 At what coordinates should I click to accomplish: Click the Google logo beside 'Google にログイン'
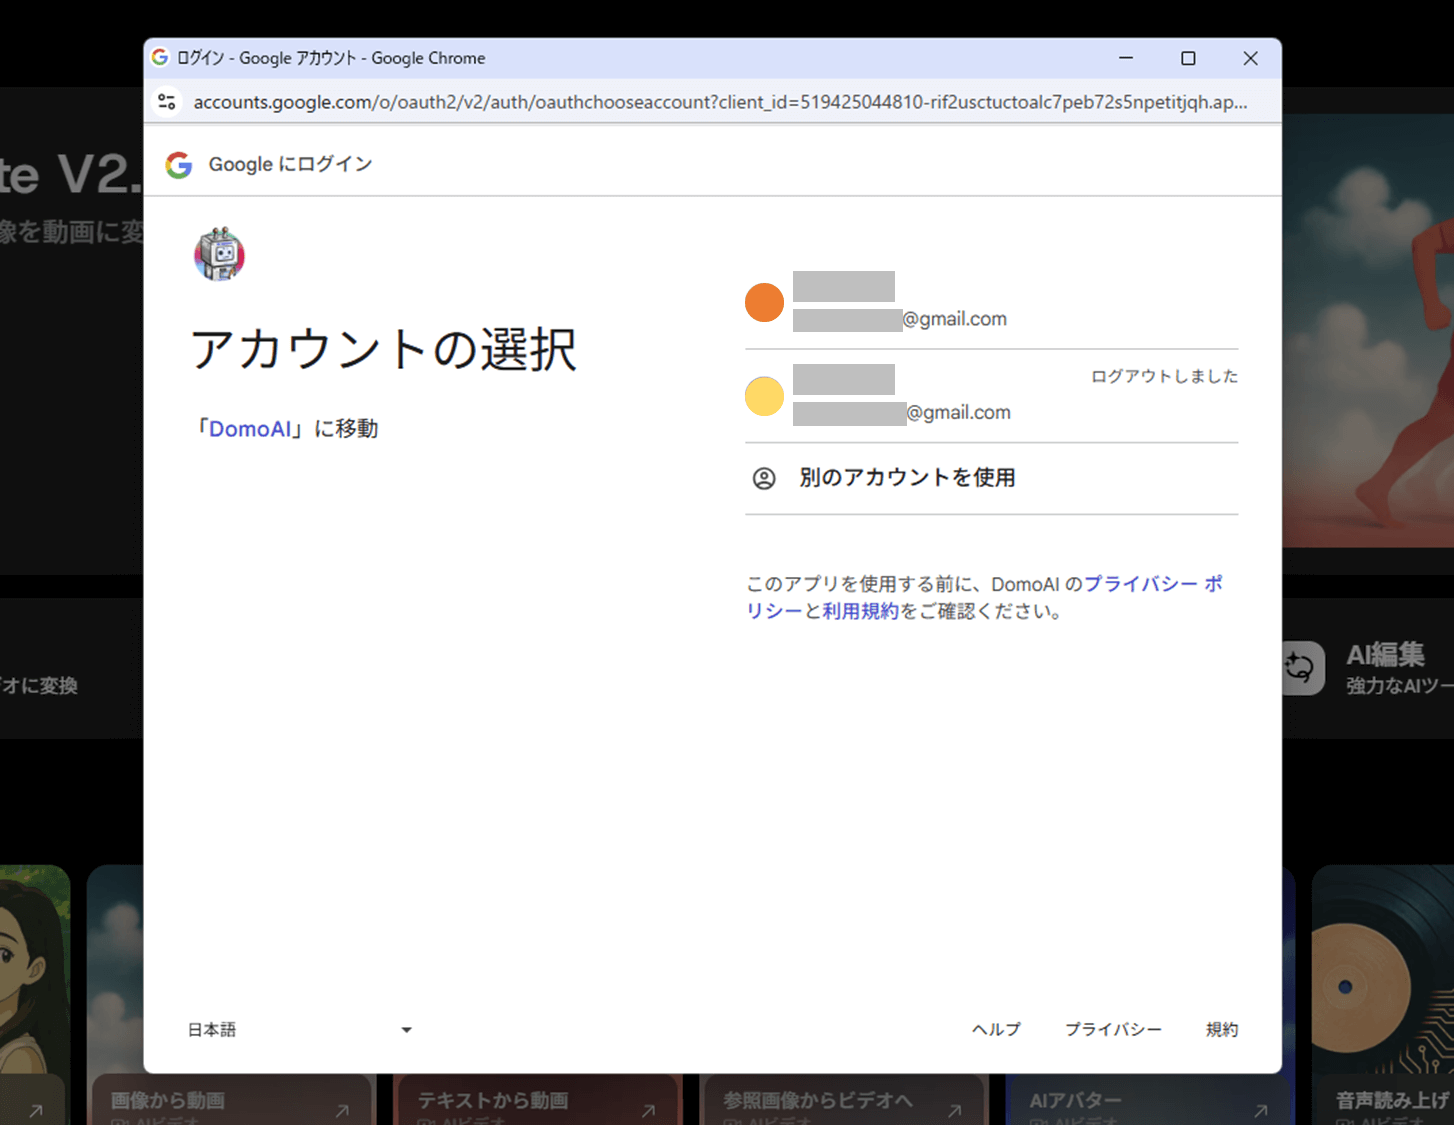179,165
